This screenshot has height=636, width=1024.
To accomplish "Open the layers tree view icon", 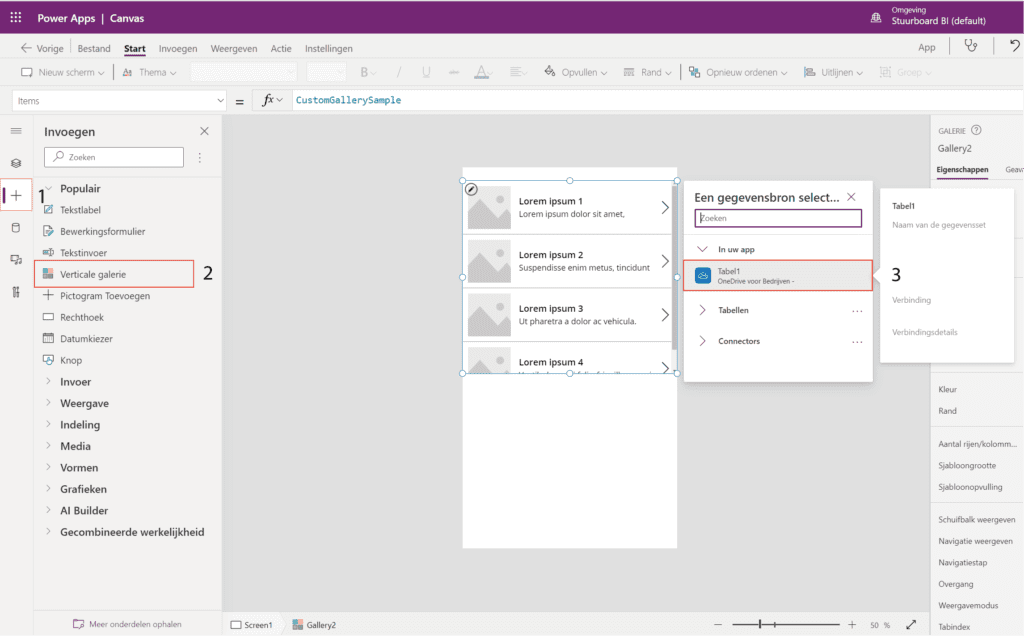I will (16, 163).
